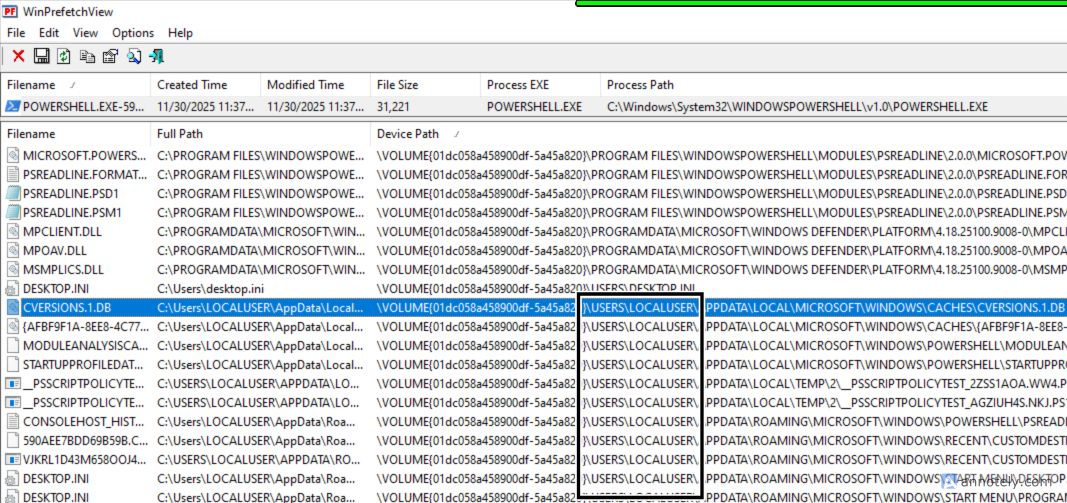1067x503 pixels.
Task: Click the file icon beside MICROSOFT.POWERS... row
Action: [12, 155]
